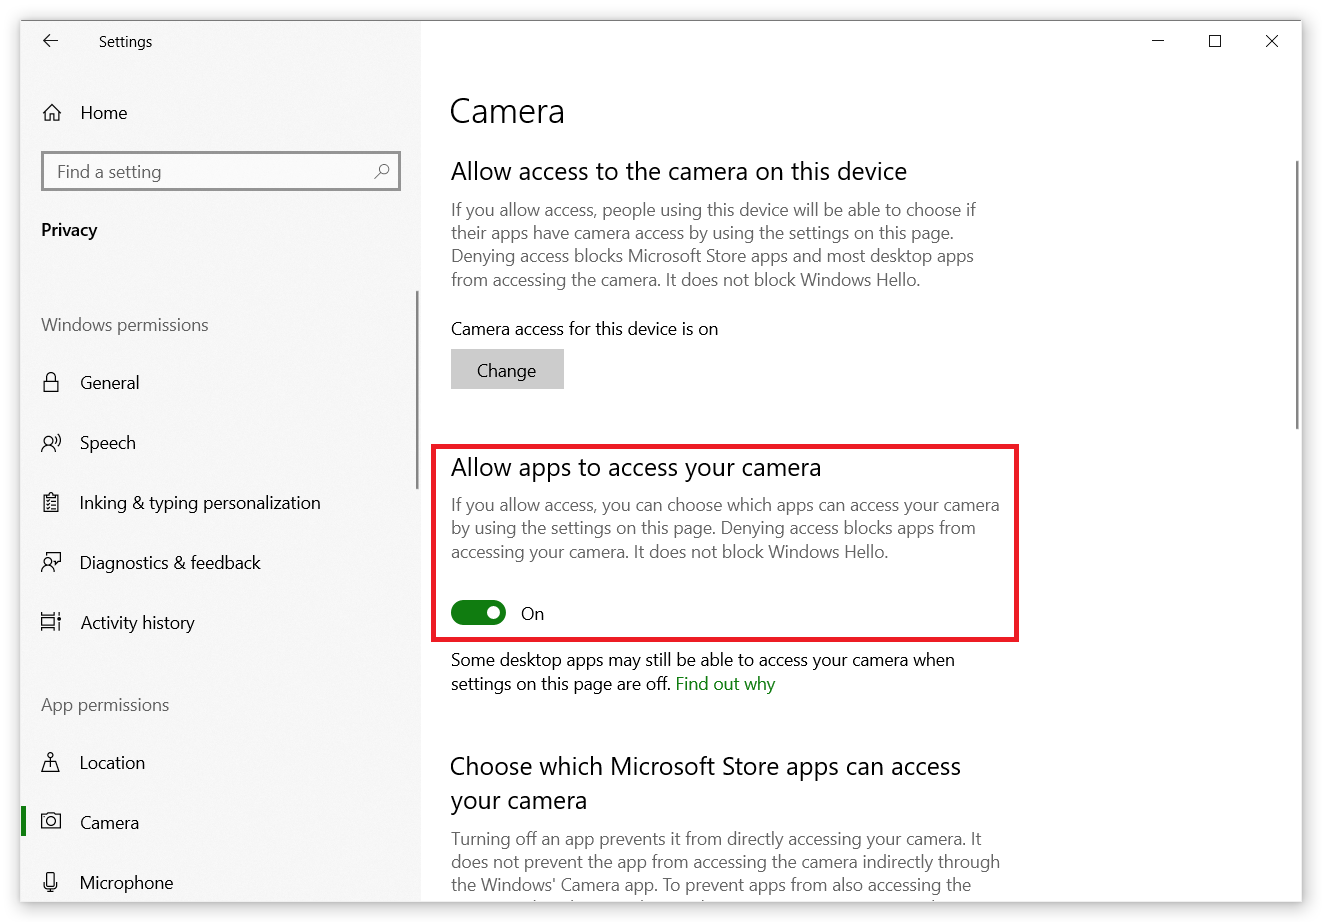Open the Camera privacy page
Screen dimensions: 1322x922
(x=109, y=823)
